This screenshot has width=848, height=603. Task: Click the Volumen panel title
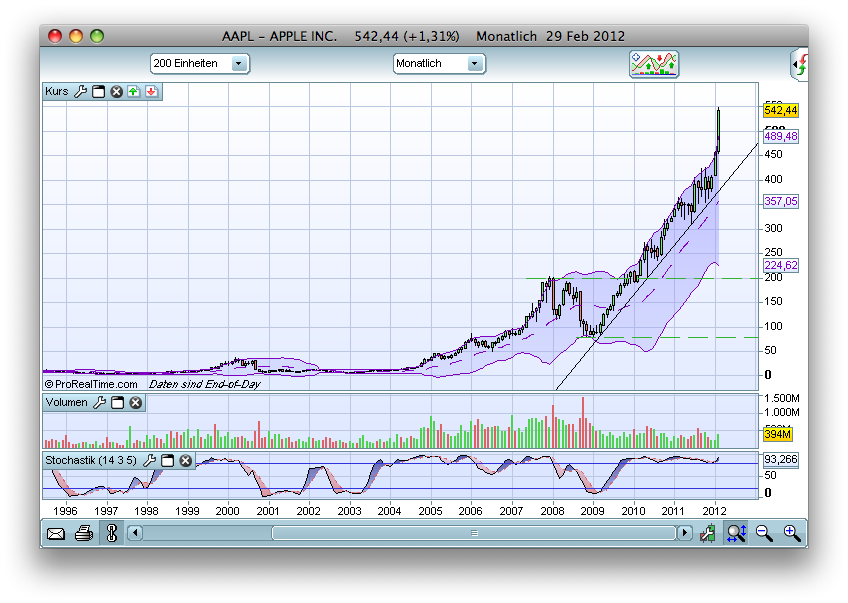(67, 402)
